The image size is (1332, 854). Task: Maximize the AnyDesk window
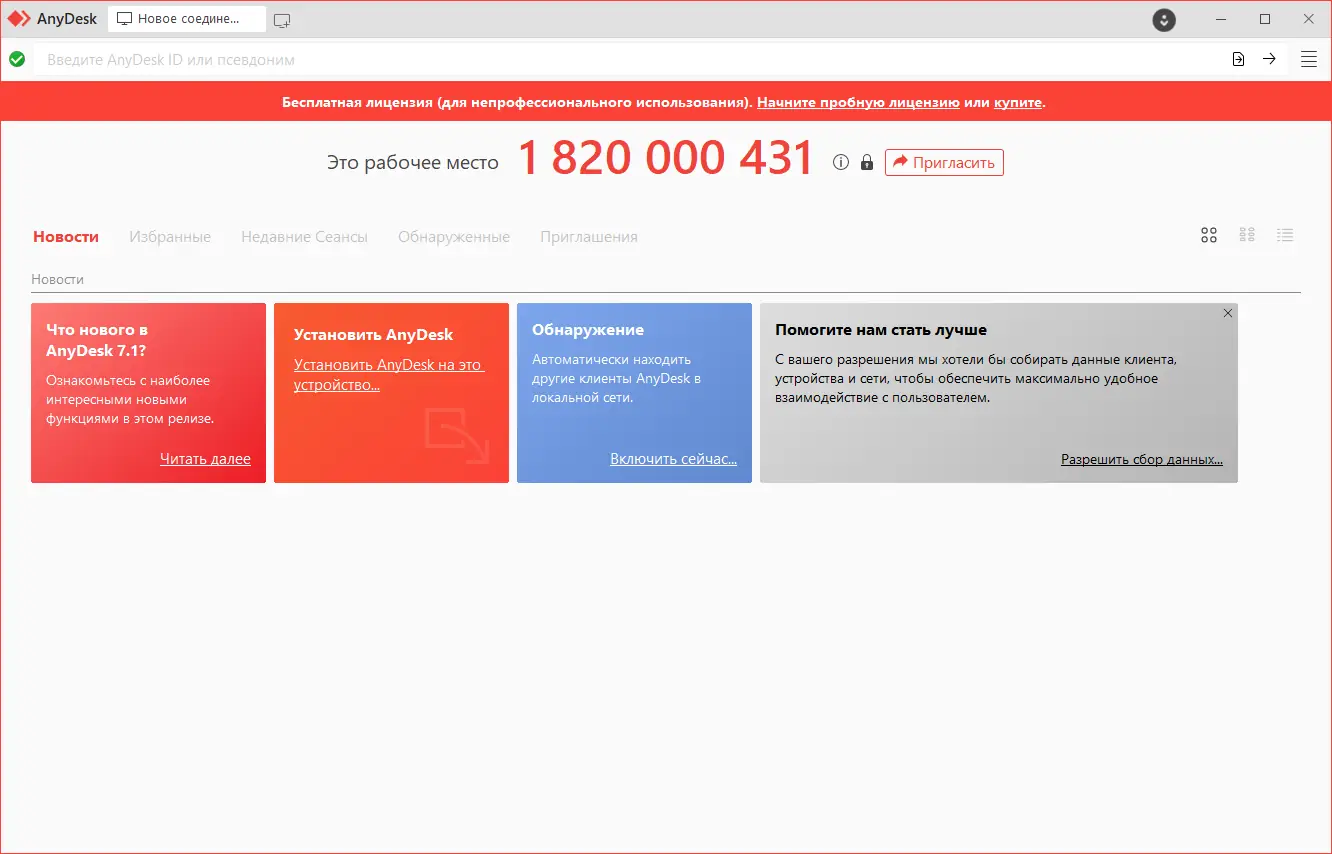tap(1265, 19)
